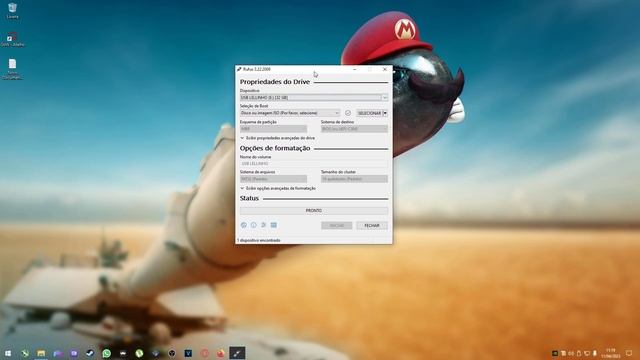Image resolution: width=640 pixels, height=360 pixels.
Task: Click the arrow beside the SELECIONAR button
Action: pos(385,113)
